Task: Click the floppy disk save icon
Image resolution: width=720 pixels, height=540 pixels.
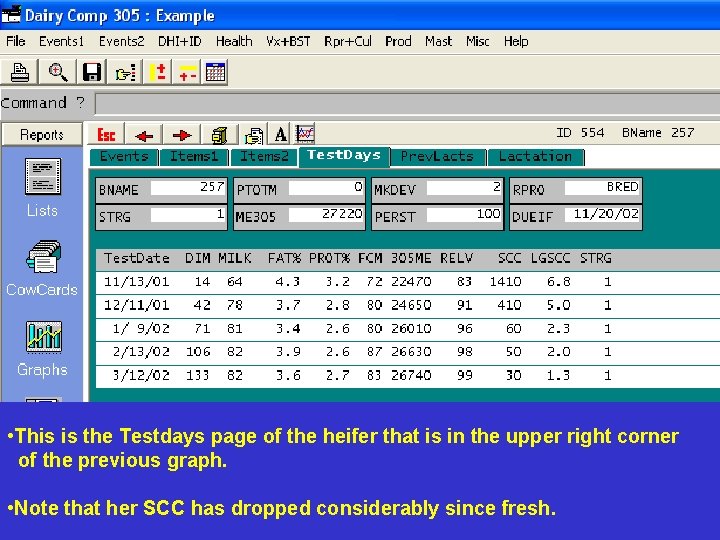Action: click(92, 72)
